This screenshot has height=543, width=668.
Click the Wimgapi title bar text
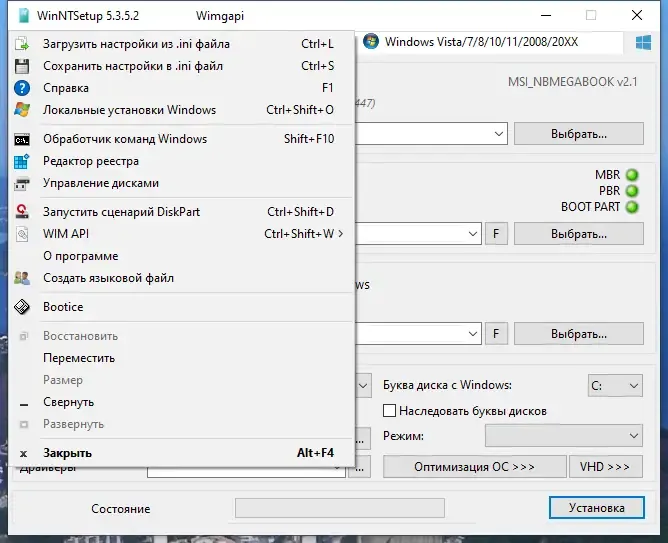click(220, 16)
